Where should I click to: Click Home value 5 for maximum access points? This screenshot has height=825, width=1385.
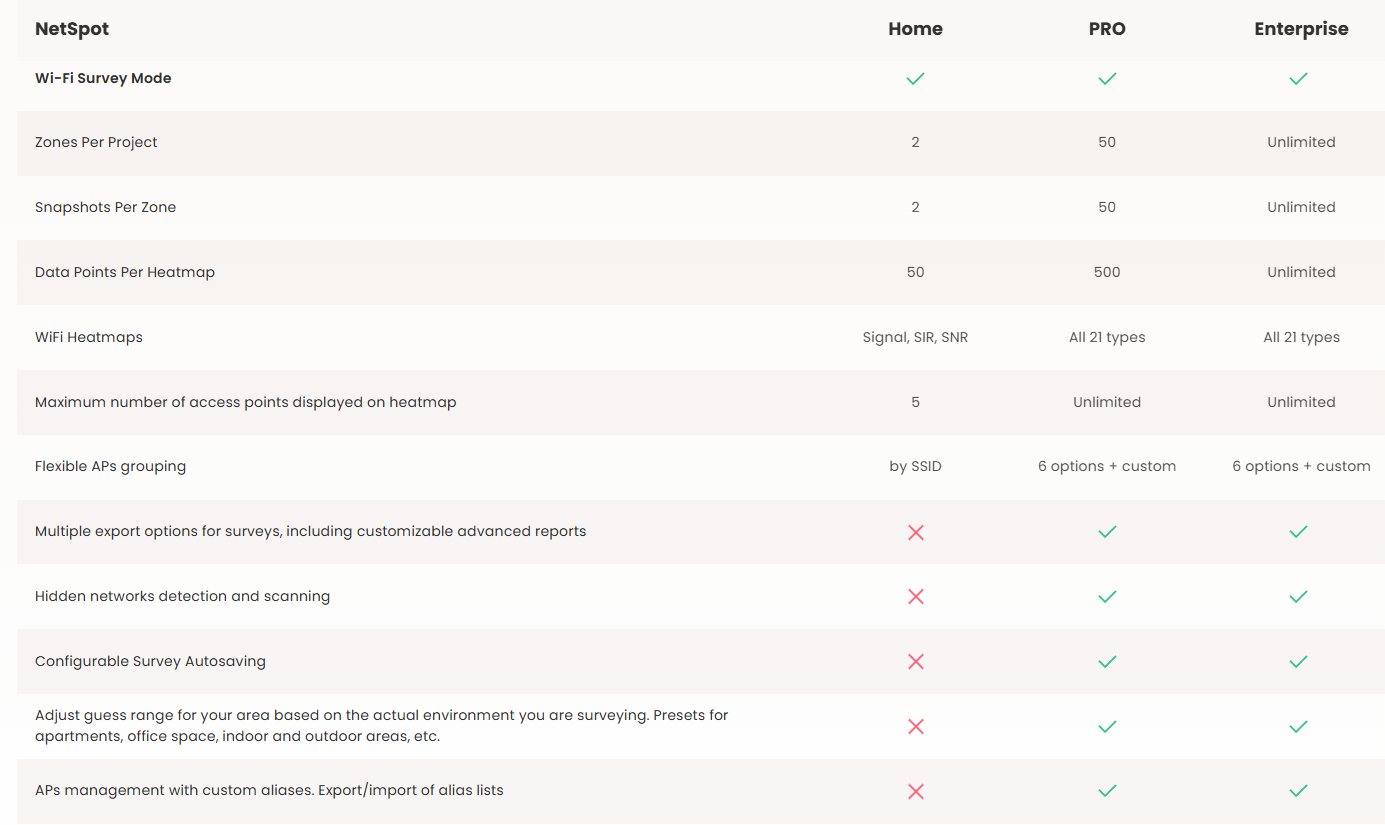pos(915,402)
